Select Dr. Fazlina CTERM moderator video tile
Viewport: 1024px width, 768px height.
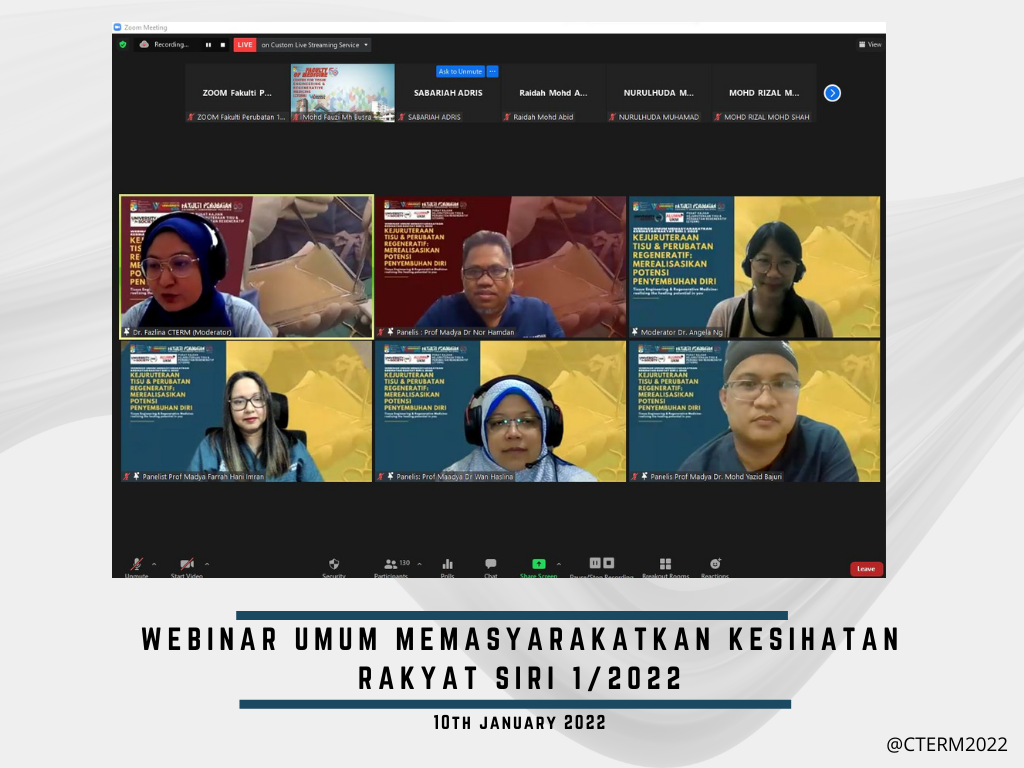(x=246, y=267)
